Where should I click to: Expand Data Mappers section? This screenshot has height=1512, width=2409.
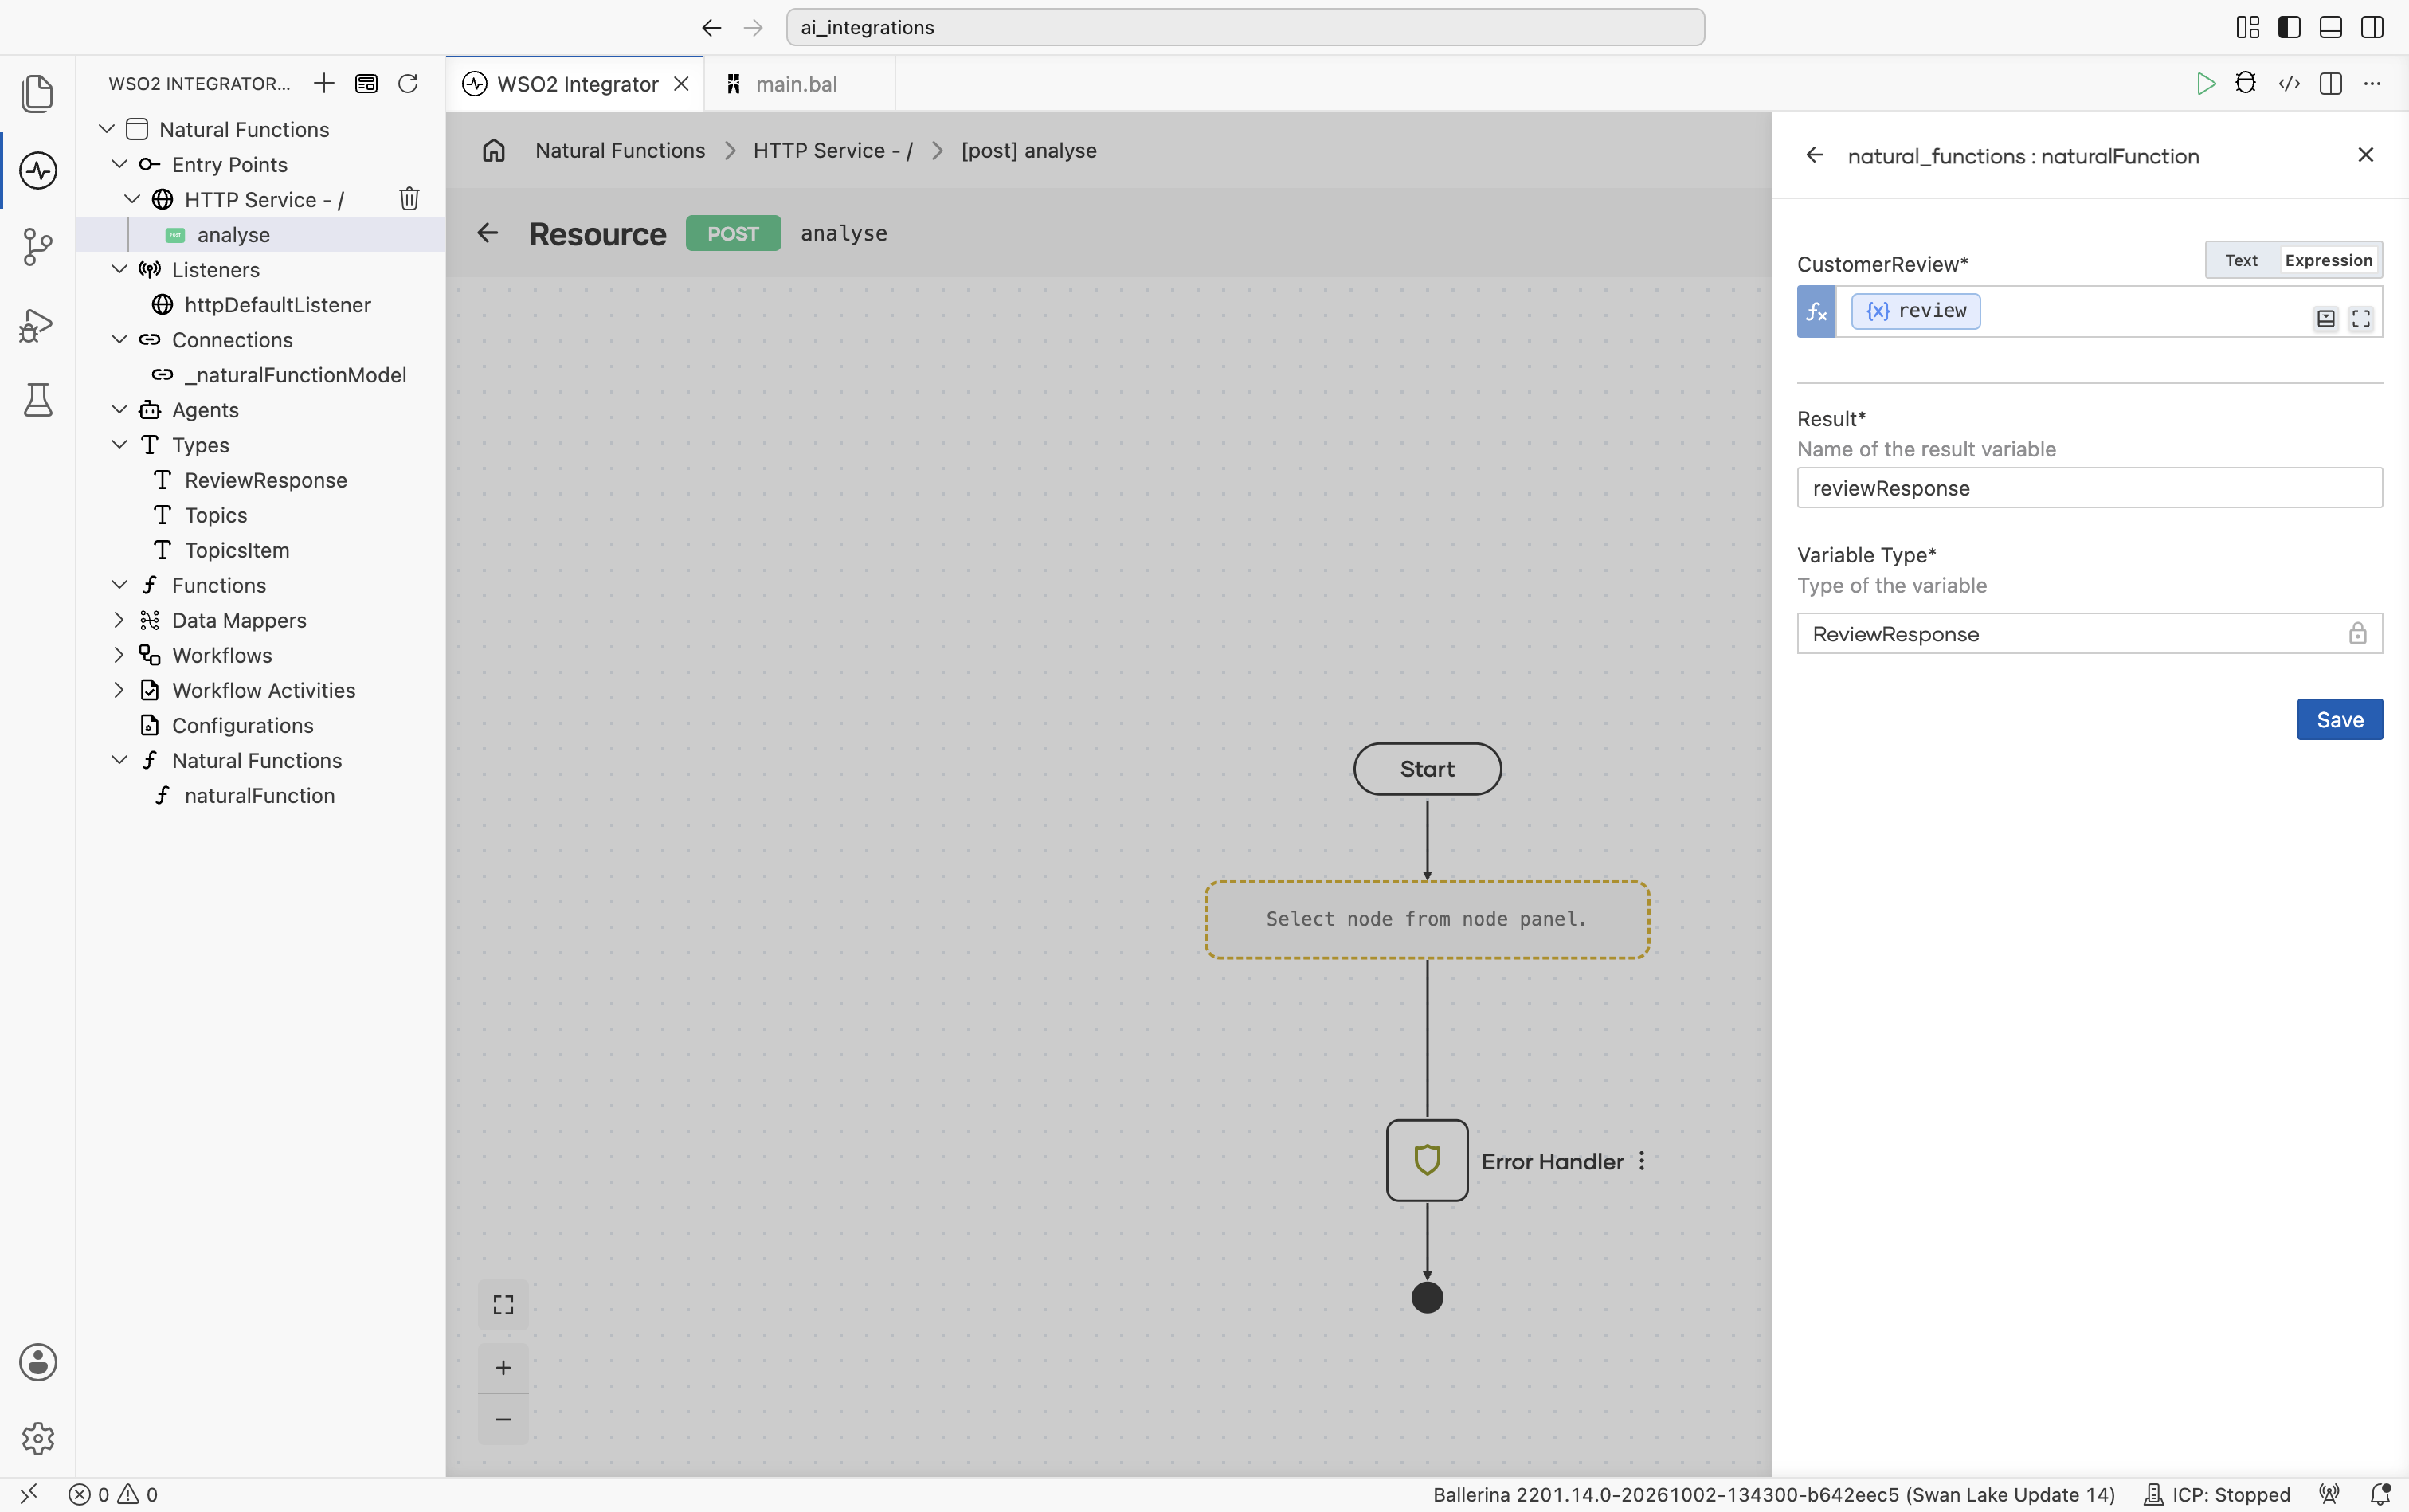pos(119,620)
